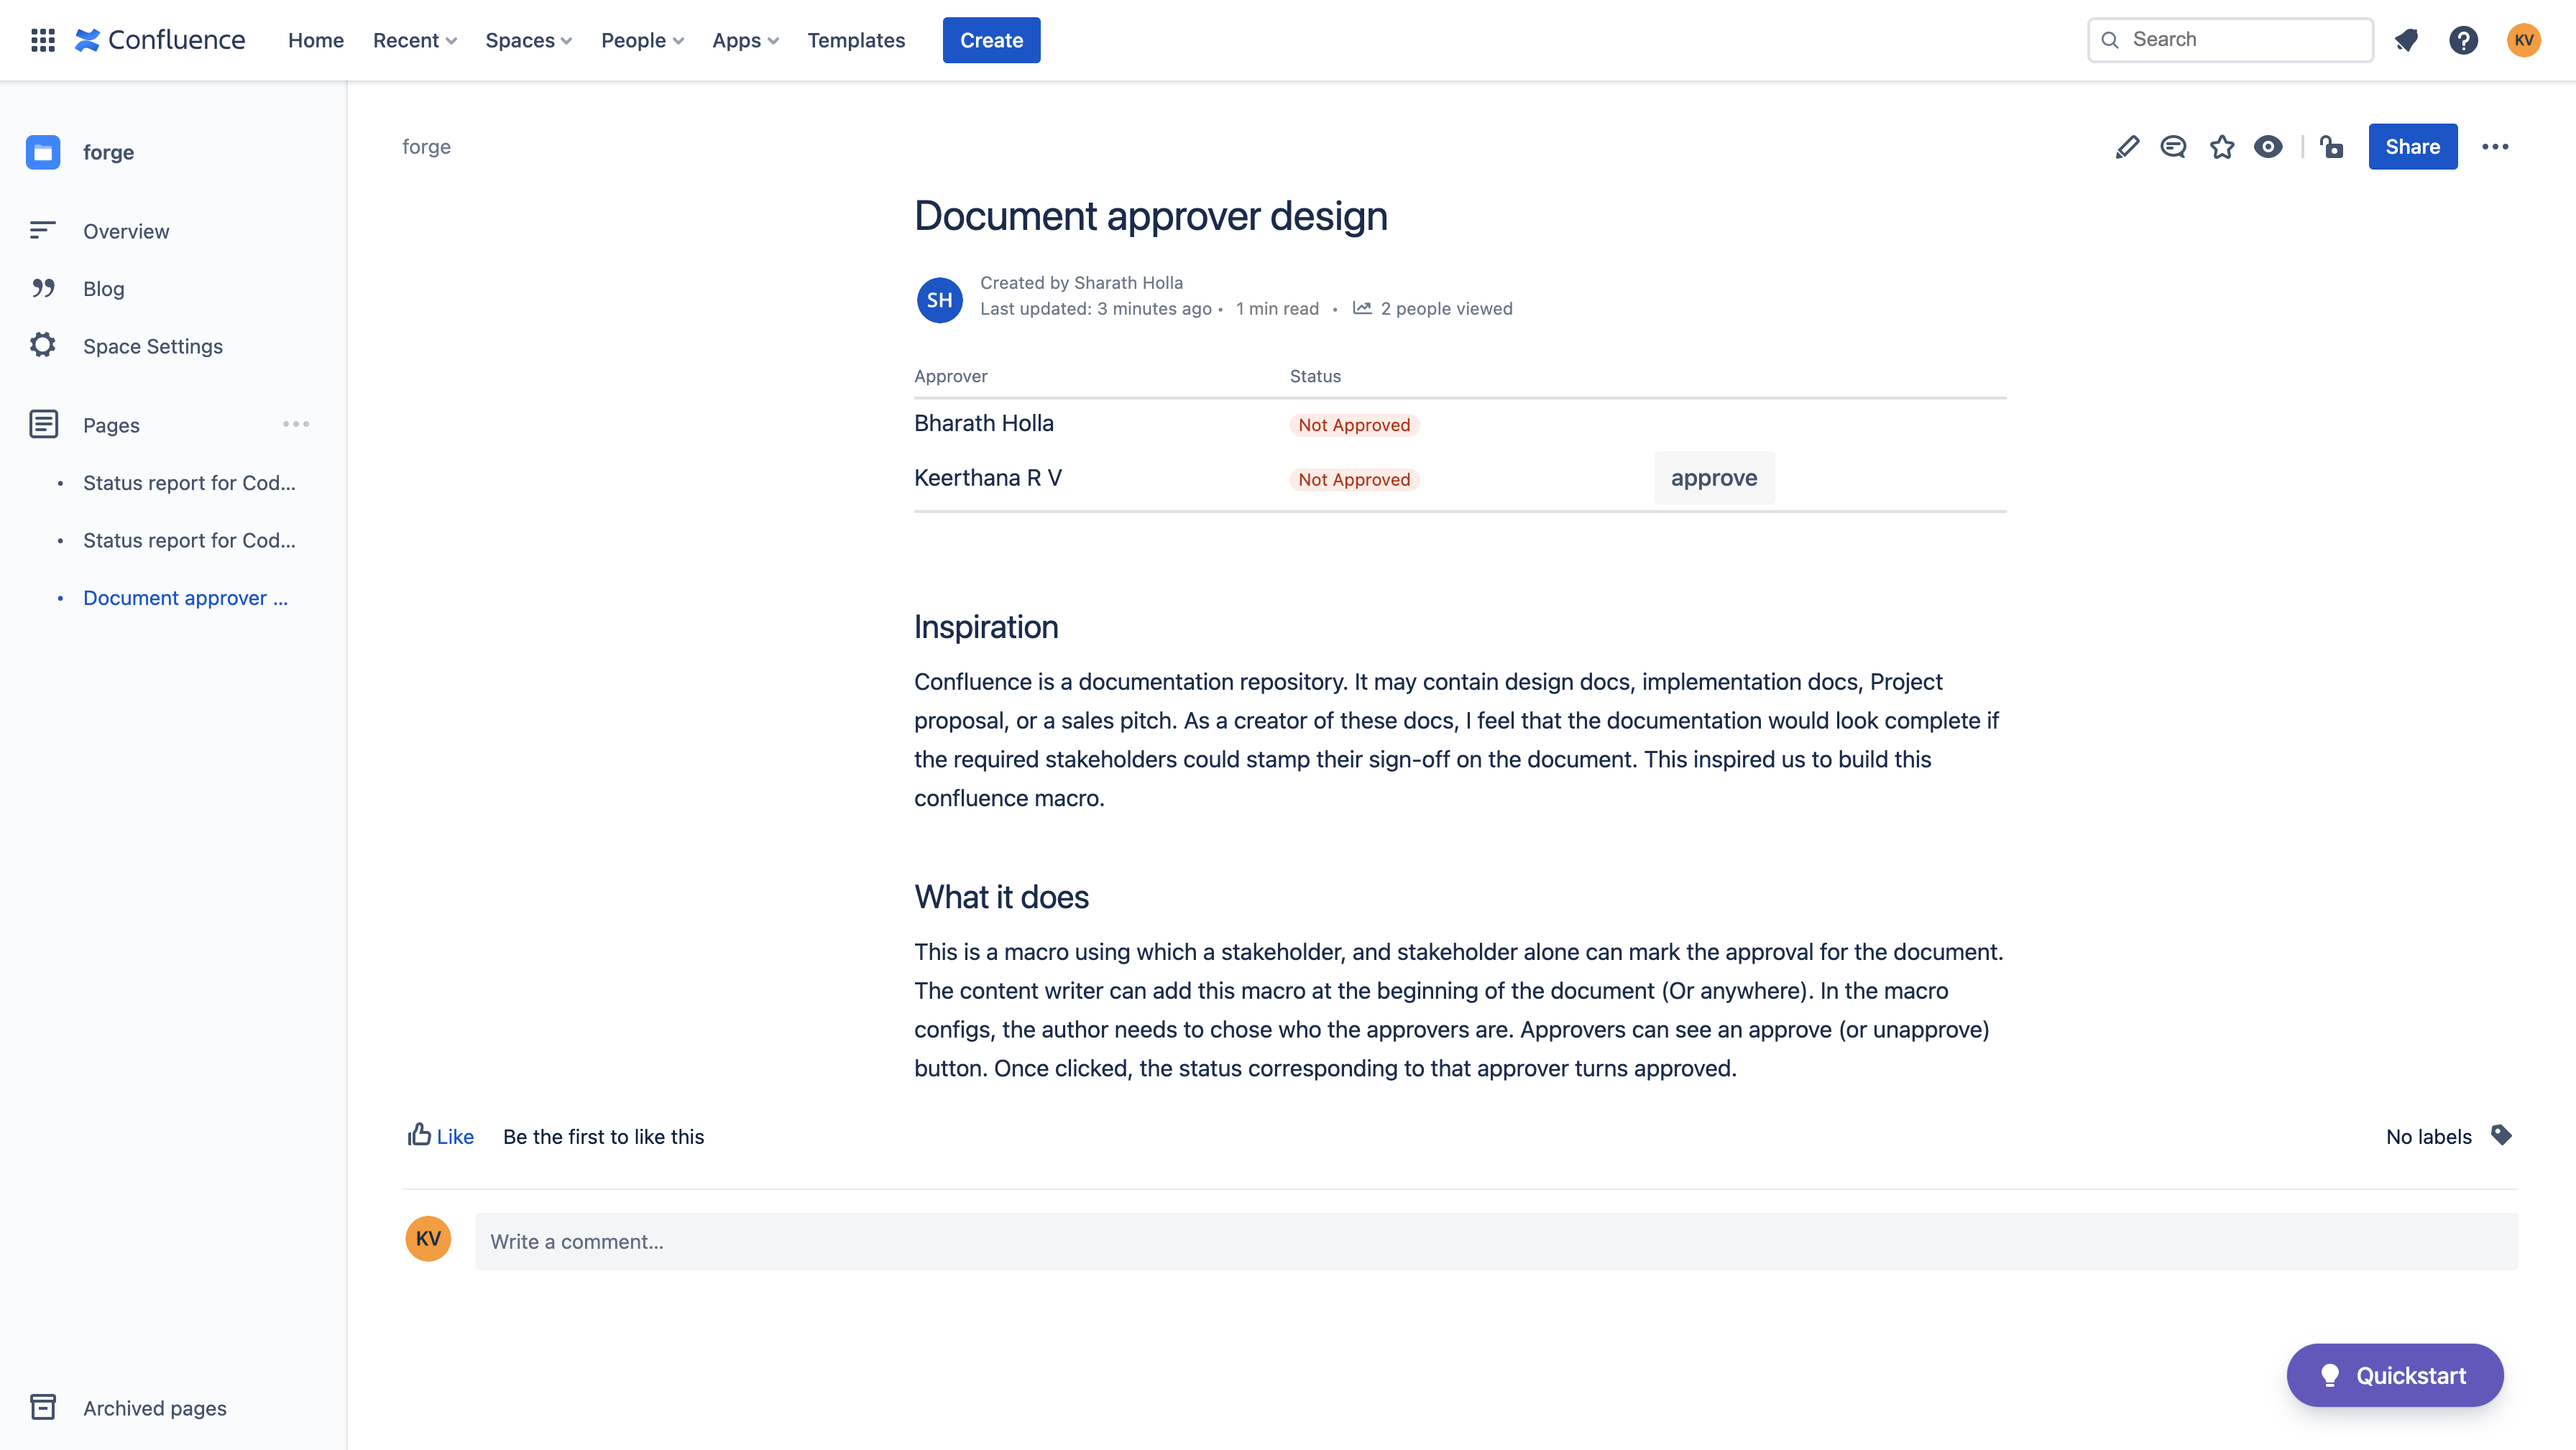Open page restrictions lock icon
The height and width of the screenshot is (1450, 2576).
[x=2332, y=147]
